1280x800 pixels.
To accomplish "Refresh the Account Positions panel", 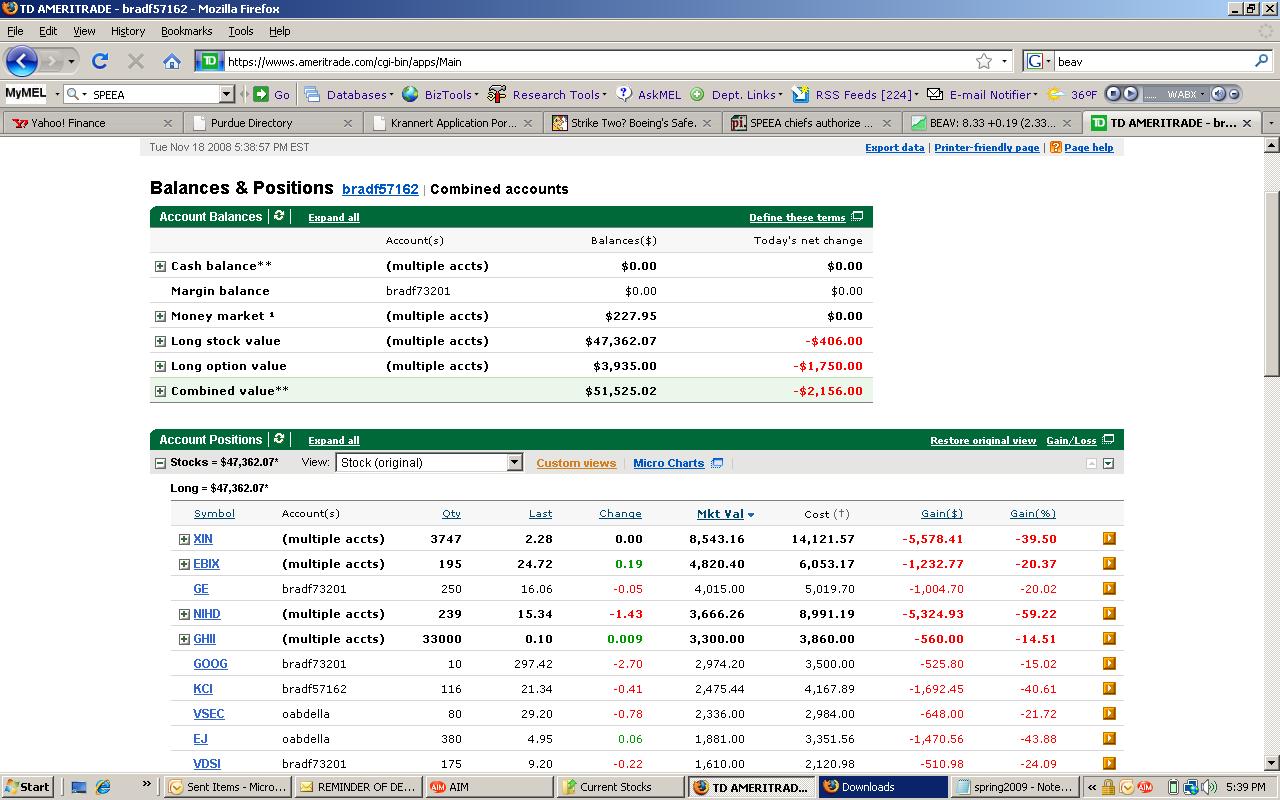I will (x=279, y=439).
